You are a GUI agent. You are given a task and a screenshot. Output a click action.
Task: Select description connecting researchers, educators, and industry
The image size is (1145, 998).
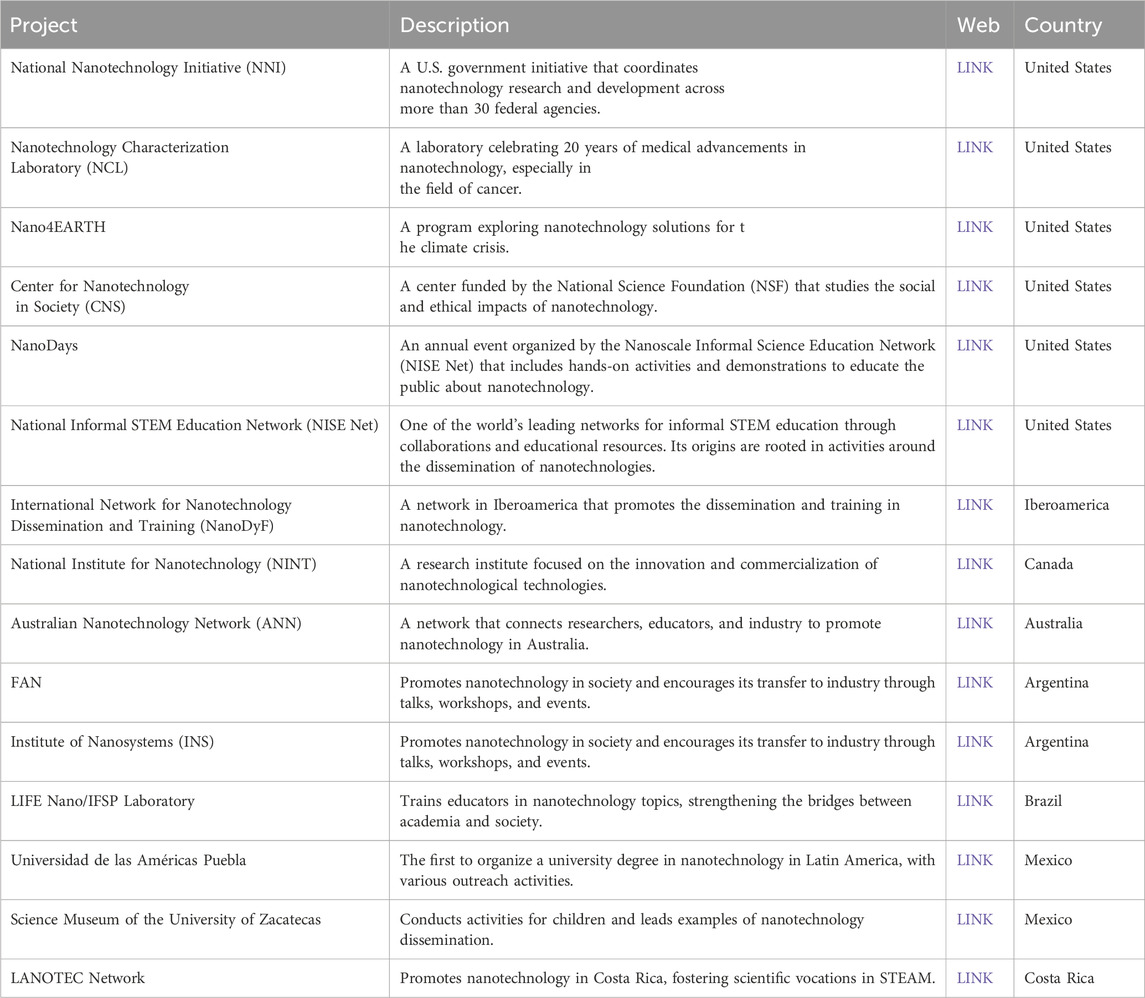click(640, 634)
